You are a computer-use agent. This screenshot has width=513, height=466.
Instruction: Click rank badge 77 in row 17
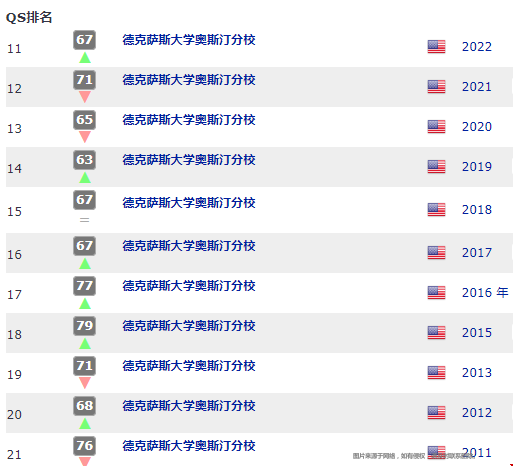coord(85,286)
